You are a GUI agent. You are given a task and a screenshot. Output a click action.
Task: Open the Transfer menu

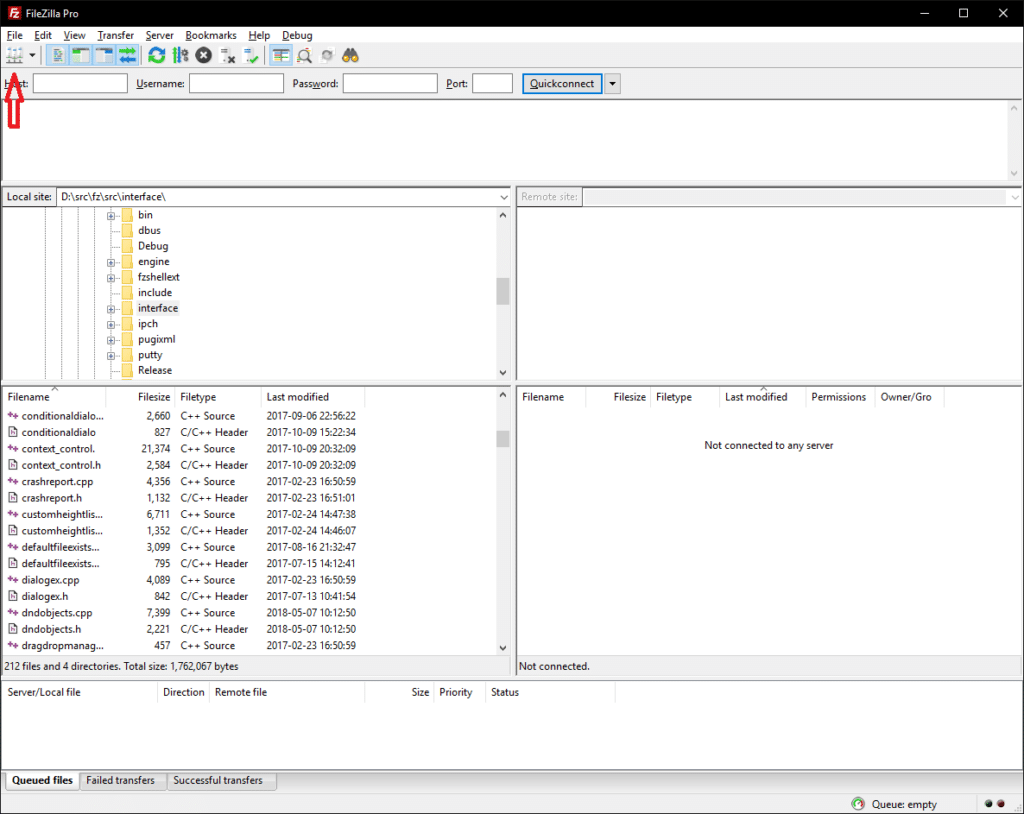pos(116,35)
